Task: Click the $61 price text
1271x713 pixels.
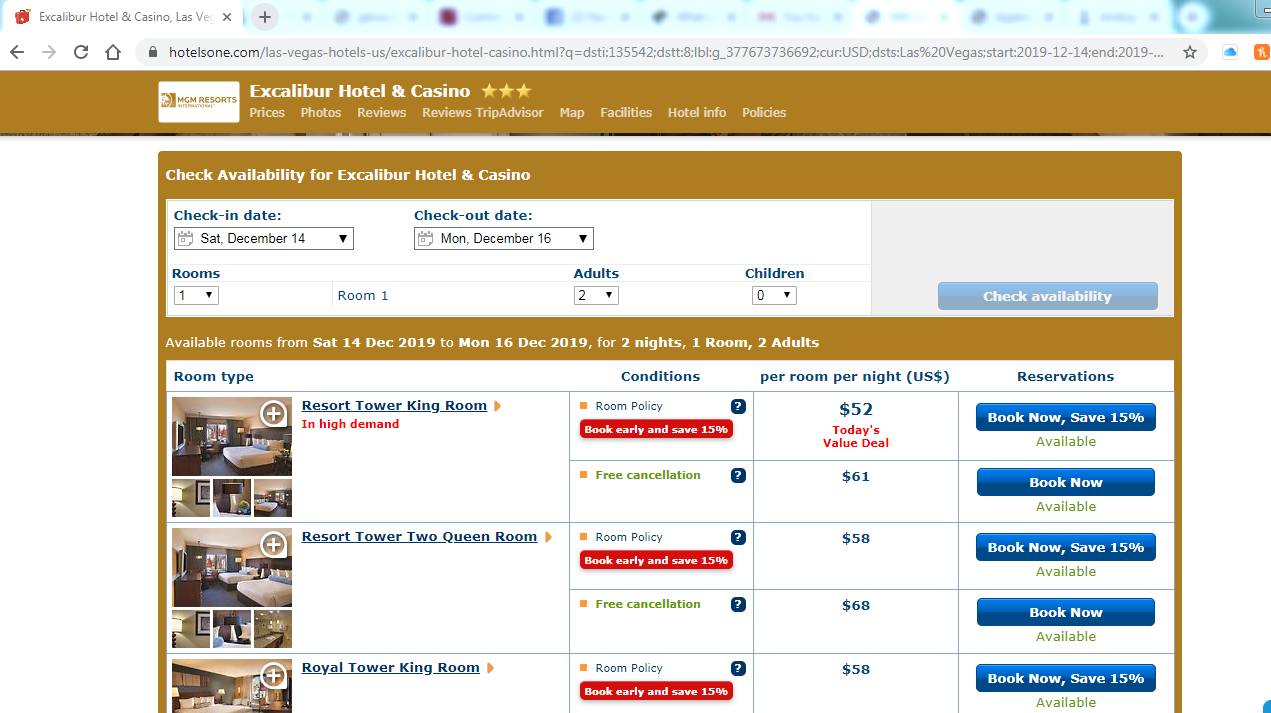Action: (856, 476)
